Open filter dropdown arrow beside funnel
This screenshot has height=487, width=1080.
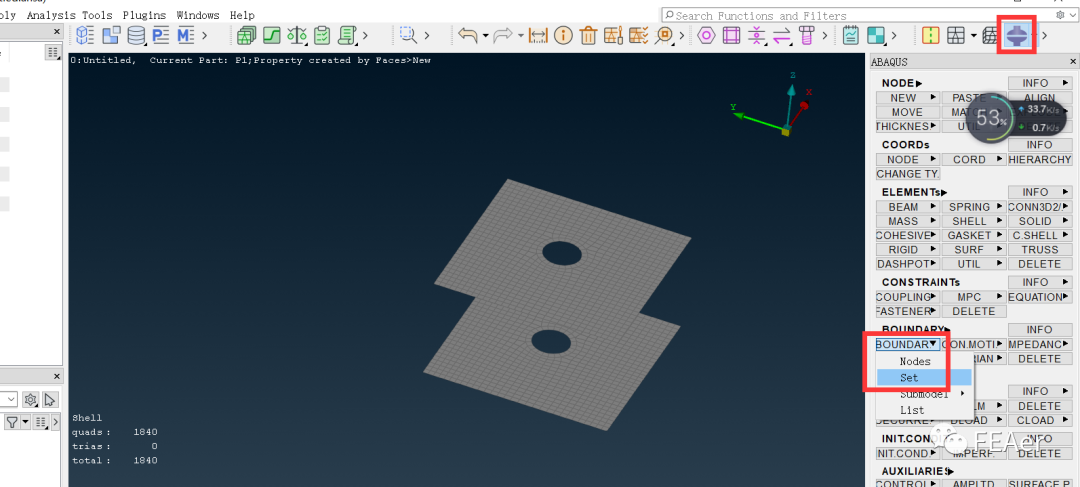coord(25,422)
